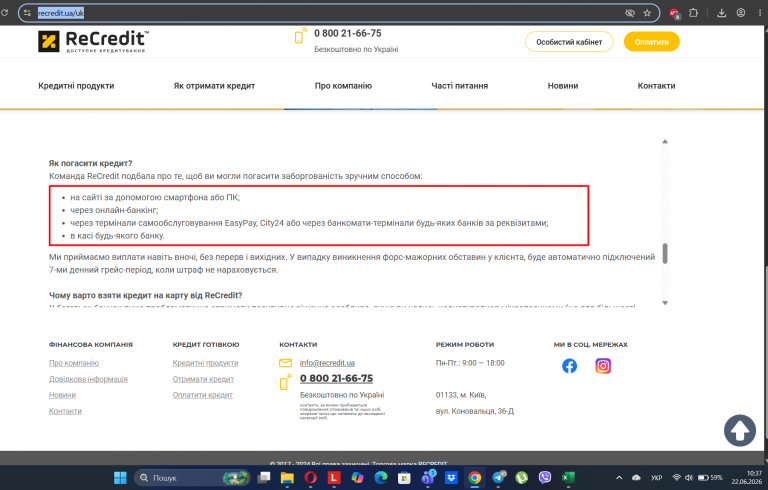Open footer link Кредитні продукти
The image size is (768, 490).
(205, 363)
